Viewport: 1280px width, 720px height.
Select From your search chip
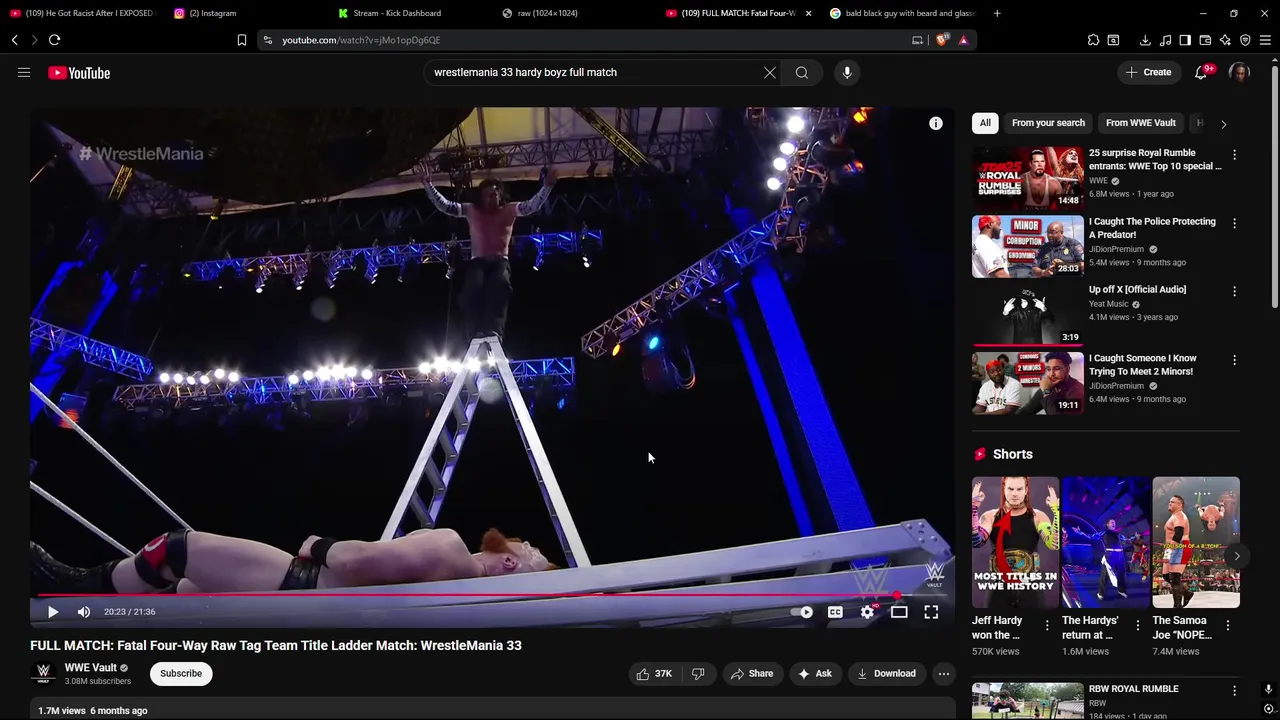(1048, 123)
